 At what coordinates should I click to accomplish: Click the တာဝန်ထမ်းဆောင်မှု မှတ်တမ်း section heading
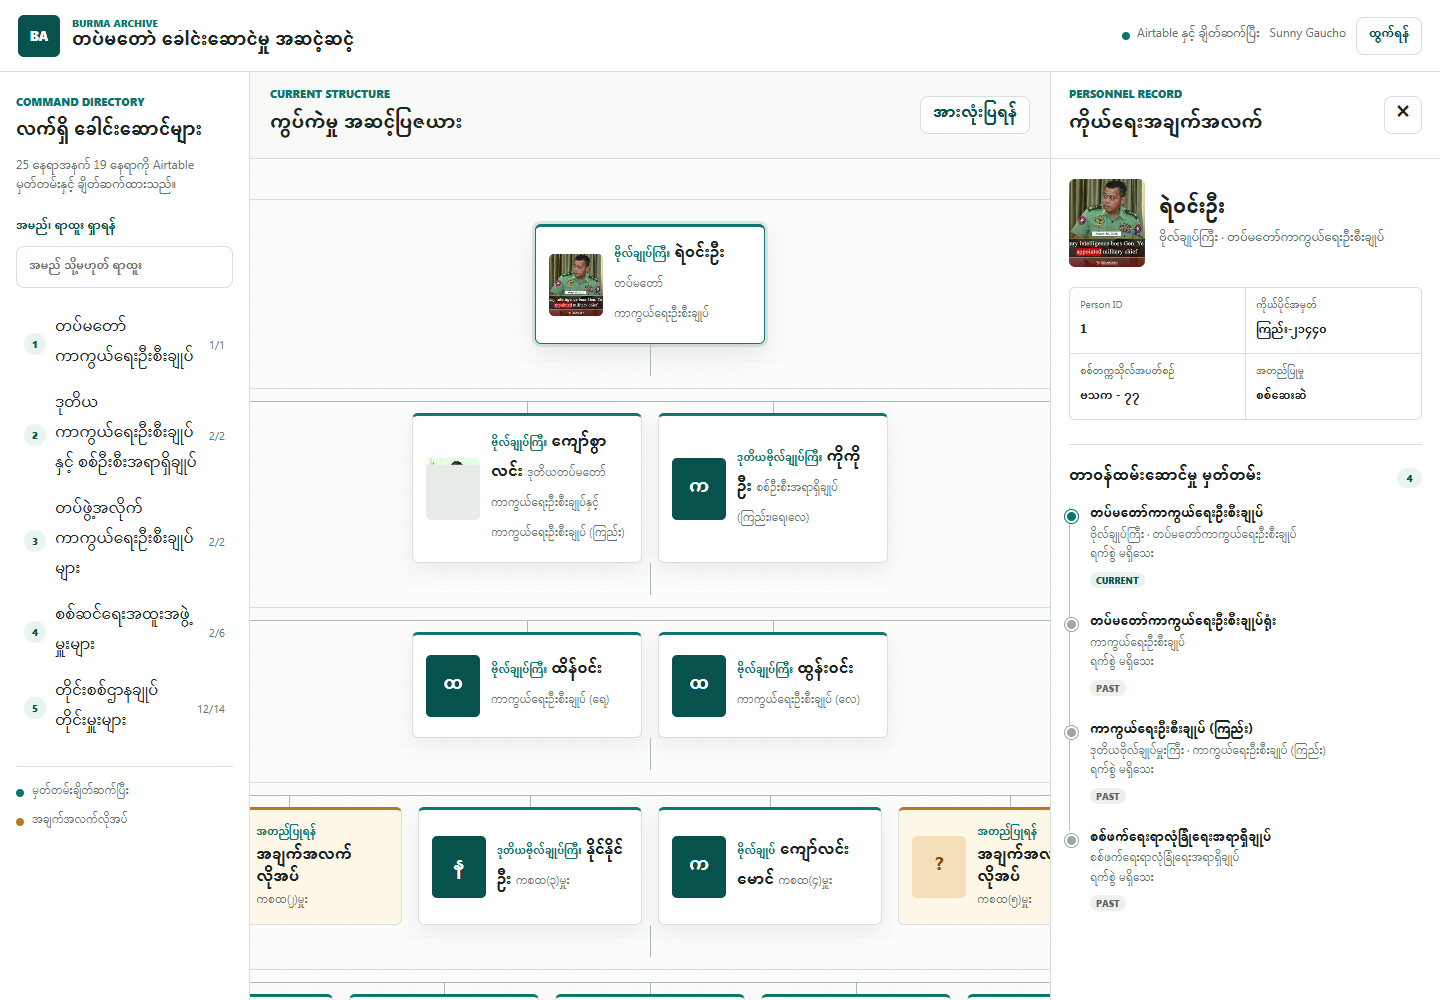tap(1165, 476)
